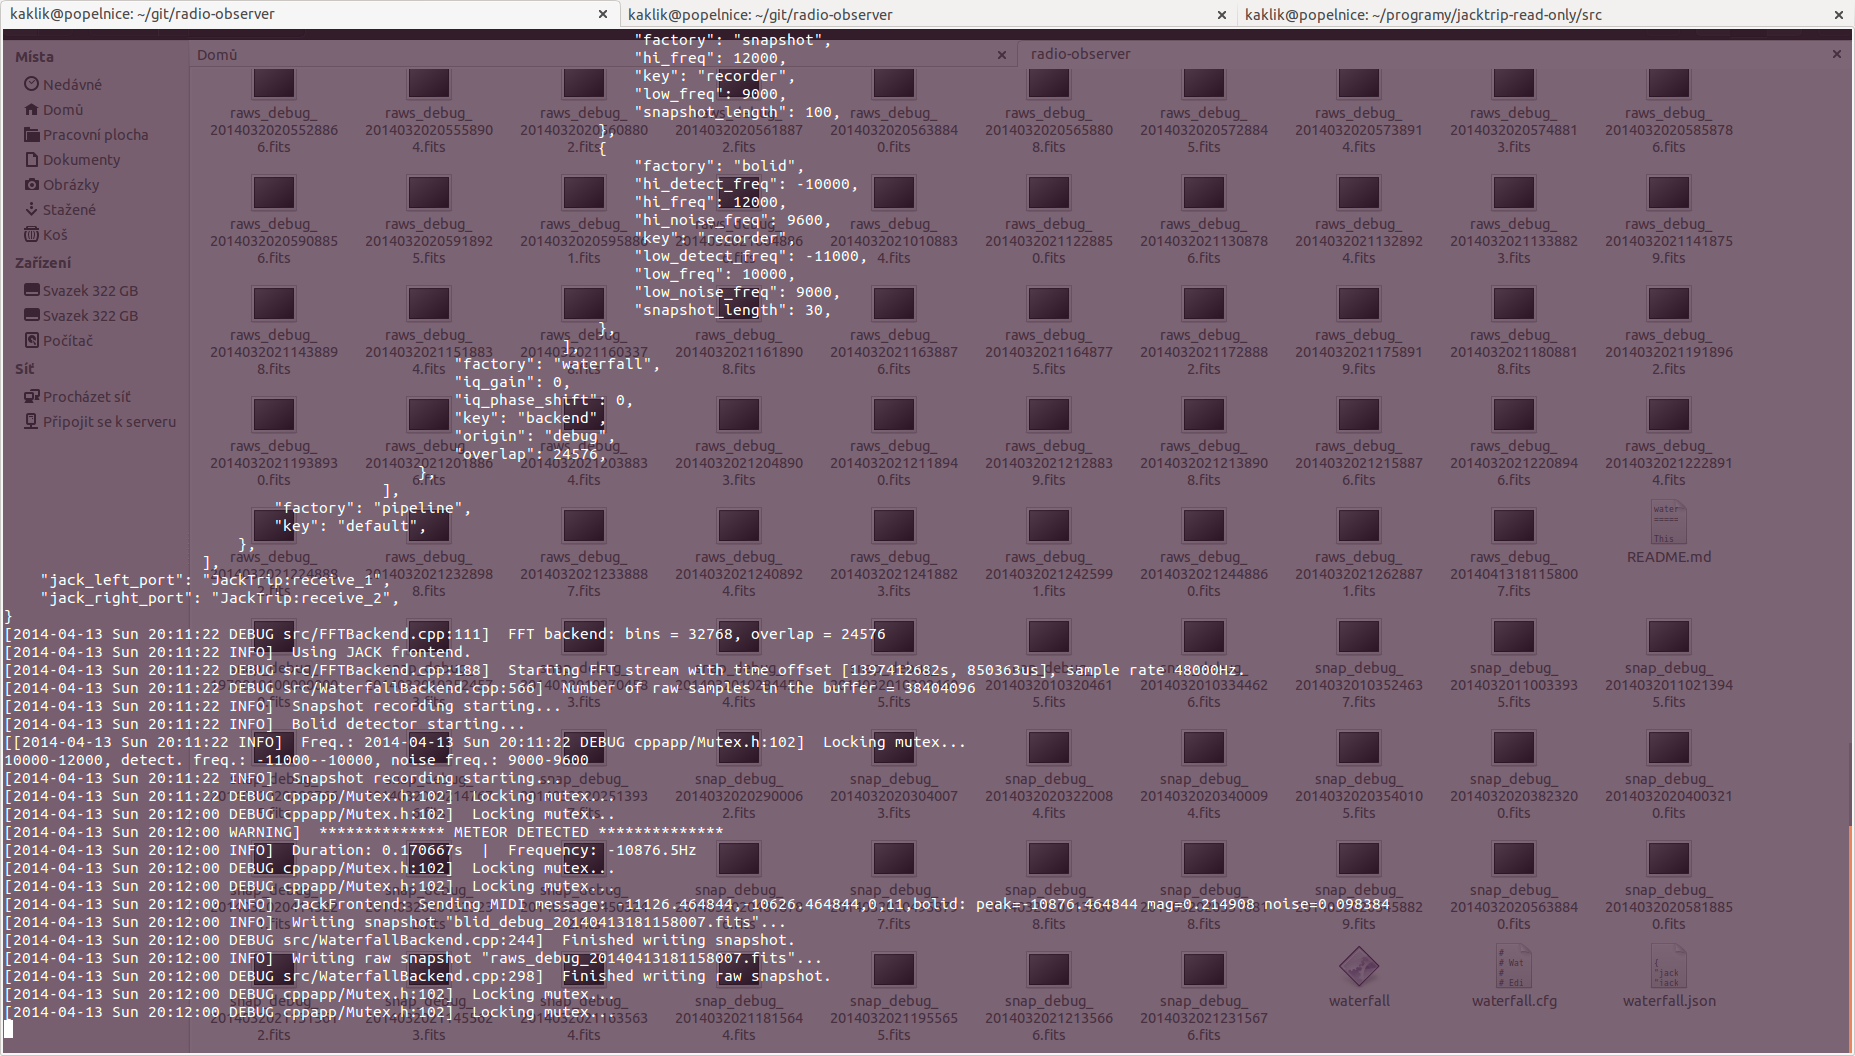Open Počítač in the devices list
The width and height of the screenshot is (1855, 1056).
(x=67, y=341)
